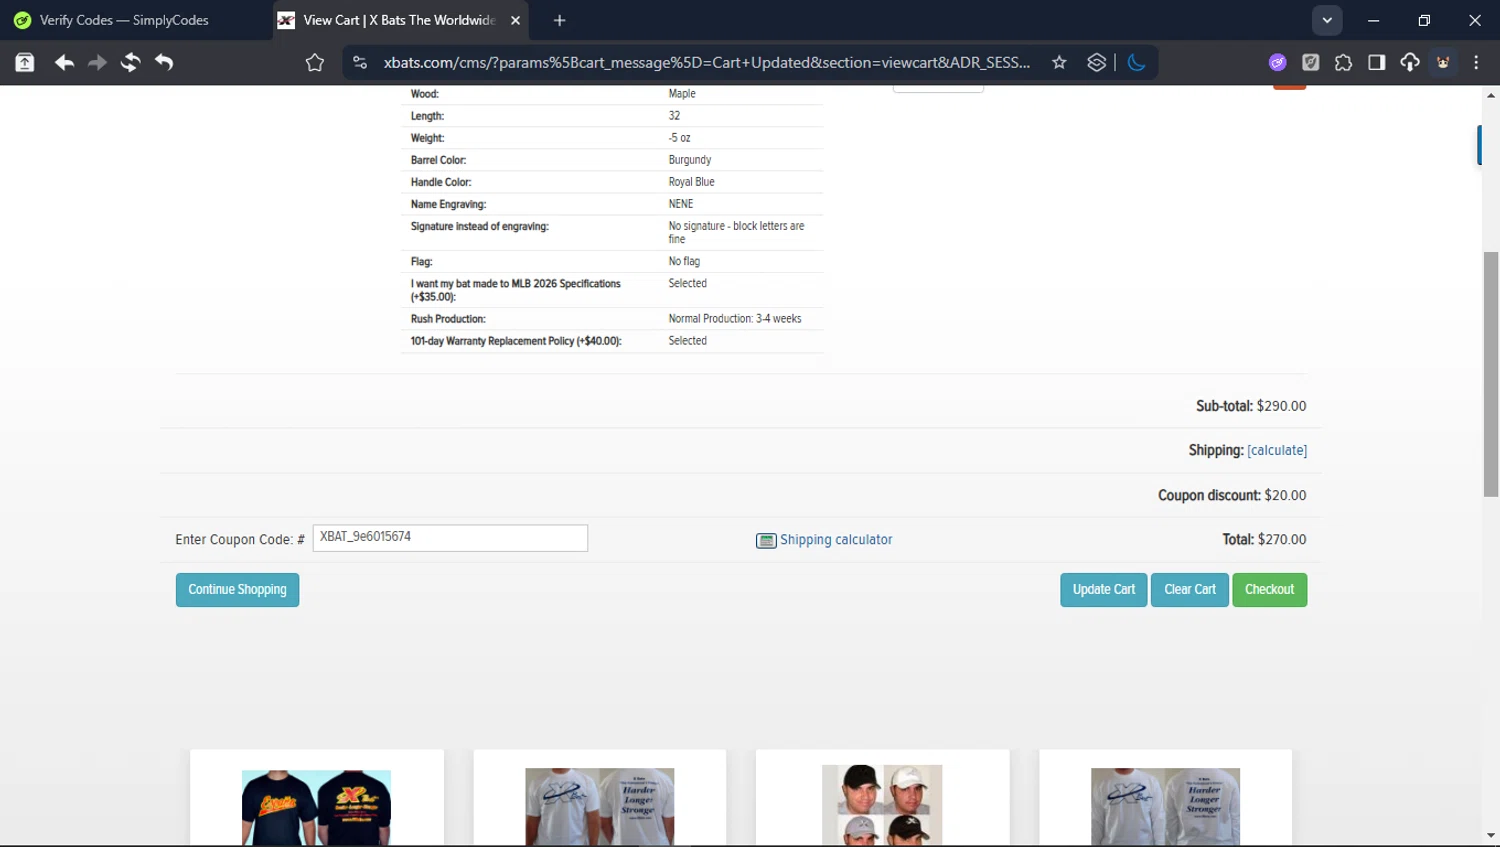Click the No flag value
The width and height of the screenshot is (1500, 847).
[x=684, y=262]
